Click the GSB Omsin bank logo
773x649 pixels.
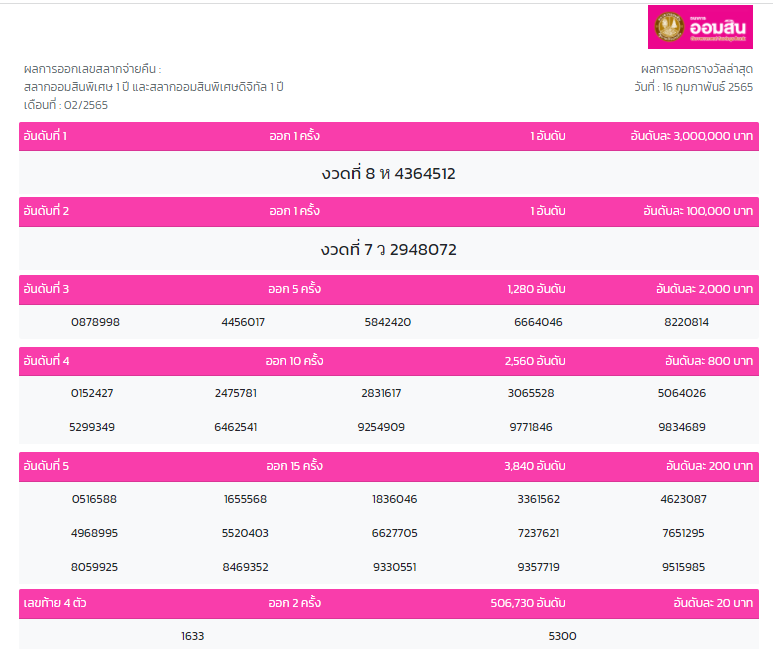pyautogui.click(x=699, y=27)
